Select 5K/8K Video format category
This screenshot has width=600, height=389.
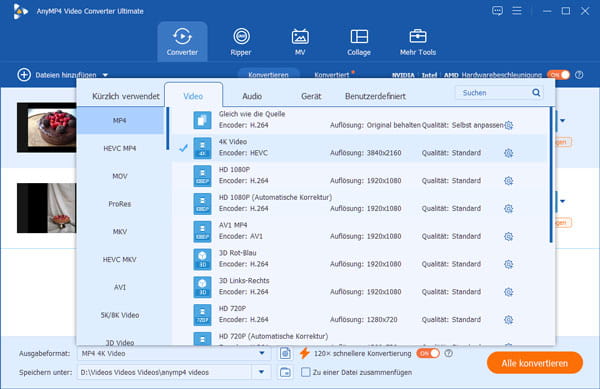[x=120, y=315]
